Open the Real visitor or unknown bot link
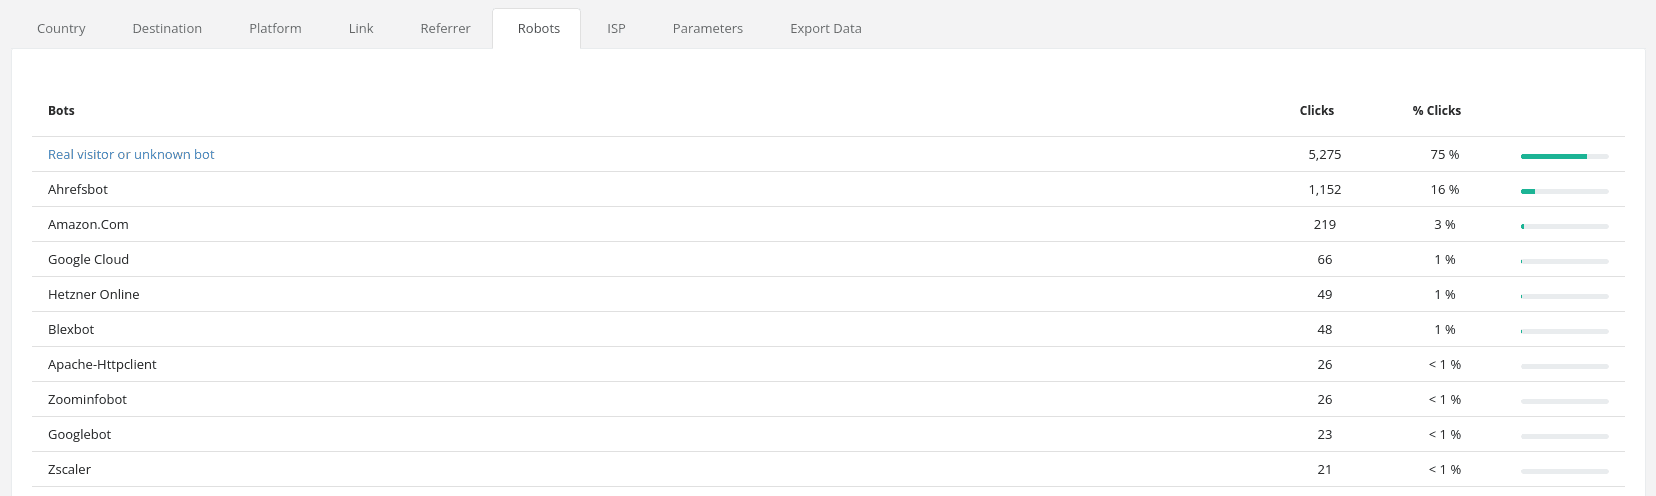Screen dimensions: 1656x496 click(x=131, y=154)
